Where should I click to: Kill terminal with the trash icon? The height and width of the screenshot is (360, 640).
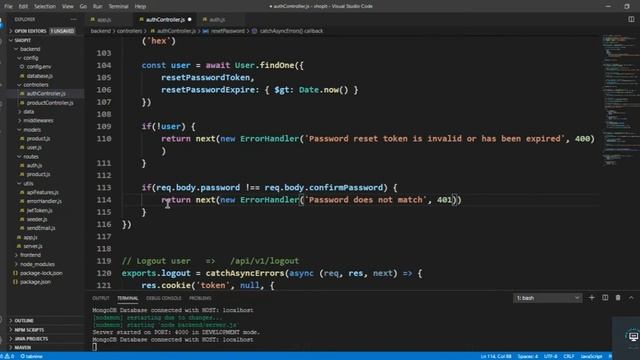(618, 298)
